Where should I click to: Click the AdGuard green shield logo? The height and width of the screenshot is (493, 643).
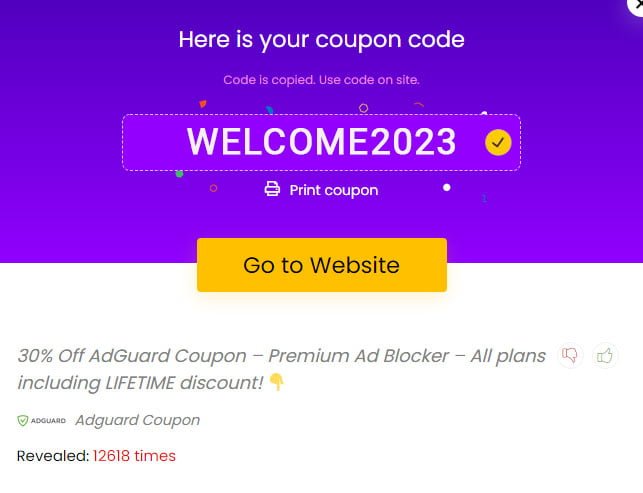pyautogui.click(x=23, y=420)
